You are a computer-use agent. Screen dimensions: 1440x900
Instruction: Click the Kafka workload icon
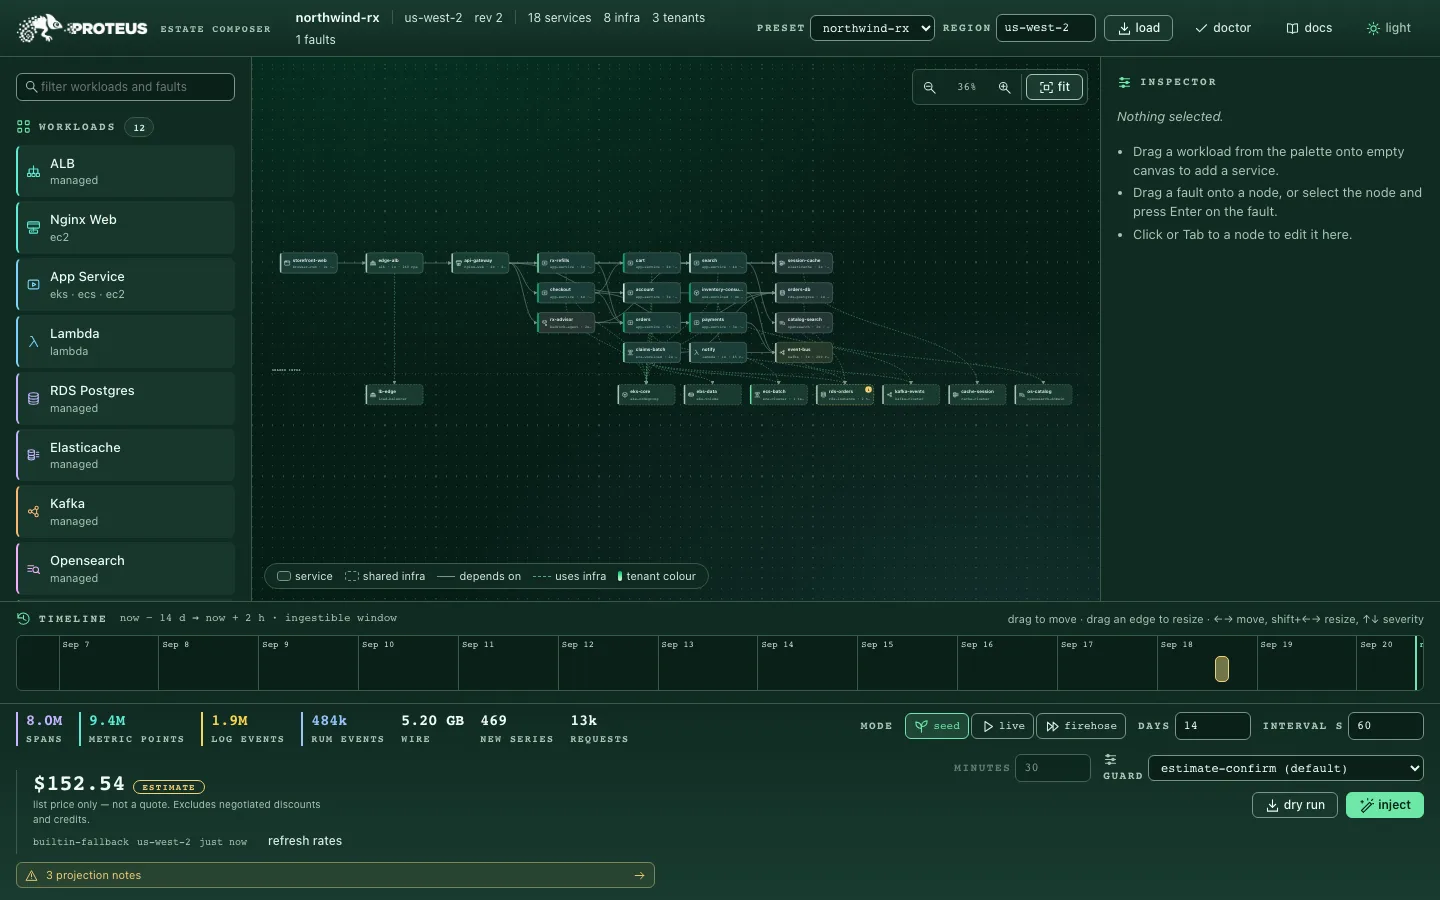pyautogui.click(x=33, y=511)
